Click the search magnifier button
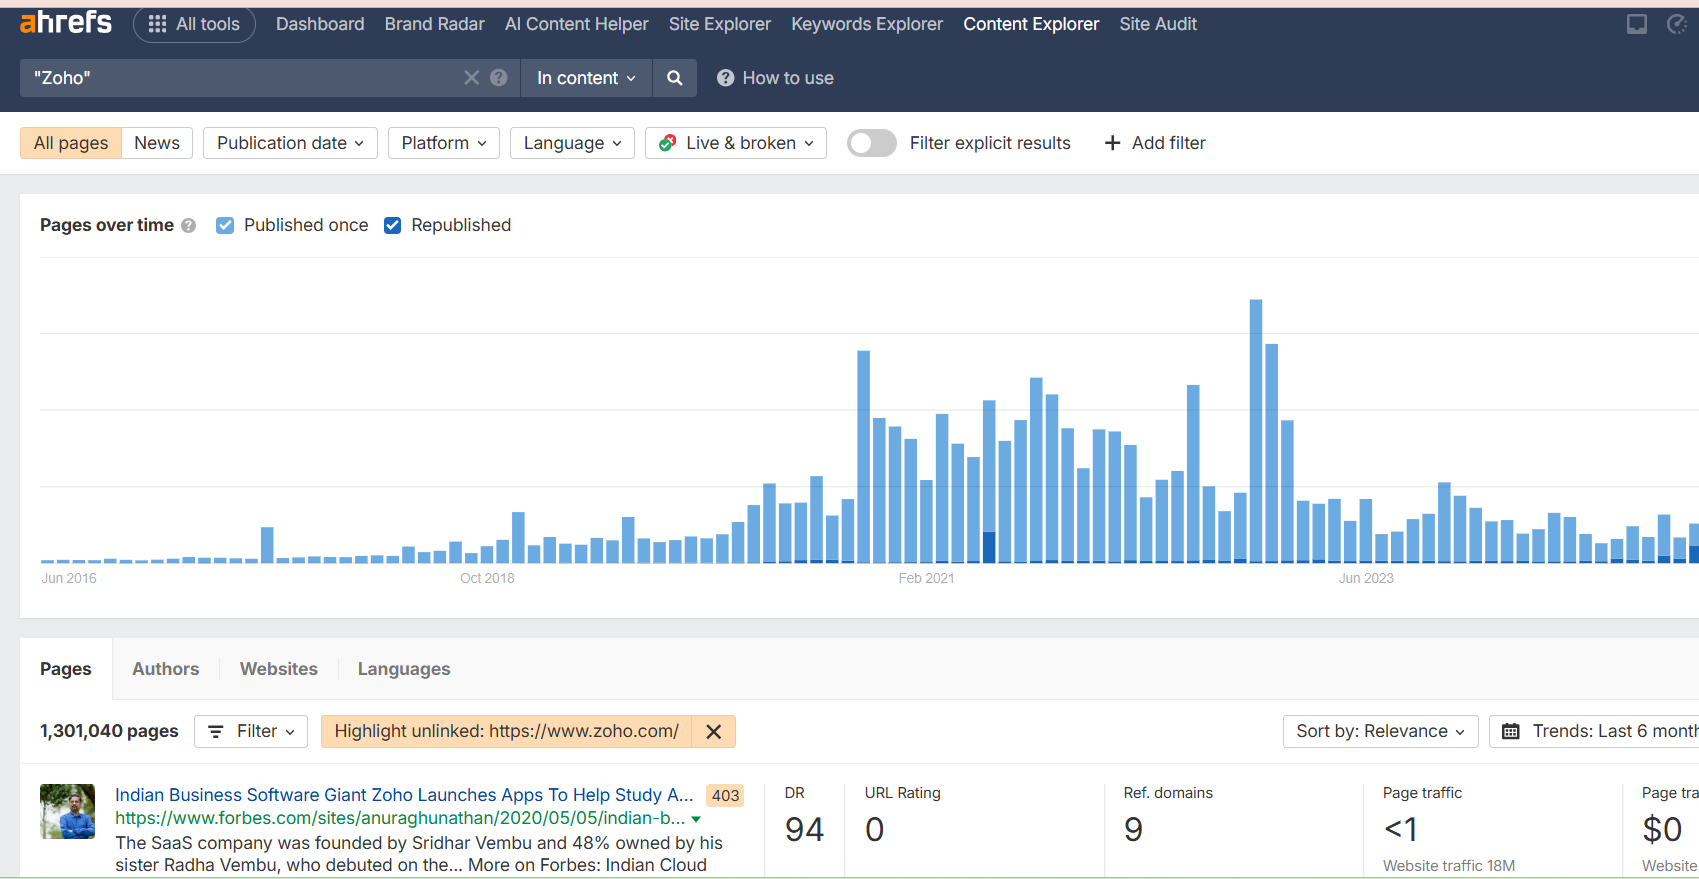Image resolution: width=1699 pixels, height=879 pixels. [x=675, y=78]
